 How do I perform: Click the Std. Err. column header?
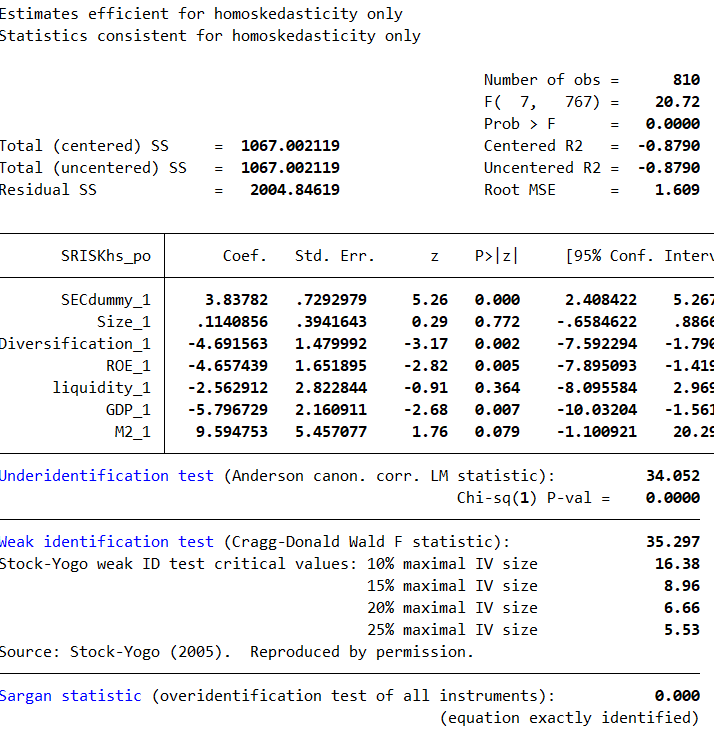(335, 256)
